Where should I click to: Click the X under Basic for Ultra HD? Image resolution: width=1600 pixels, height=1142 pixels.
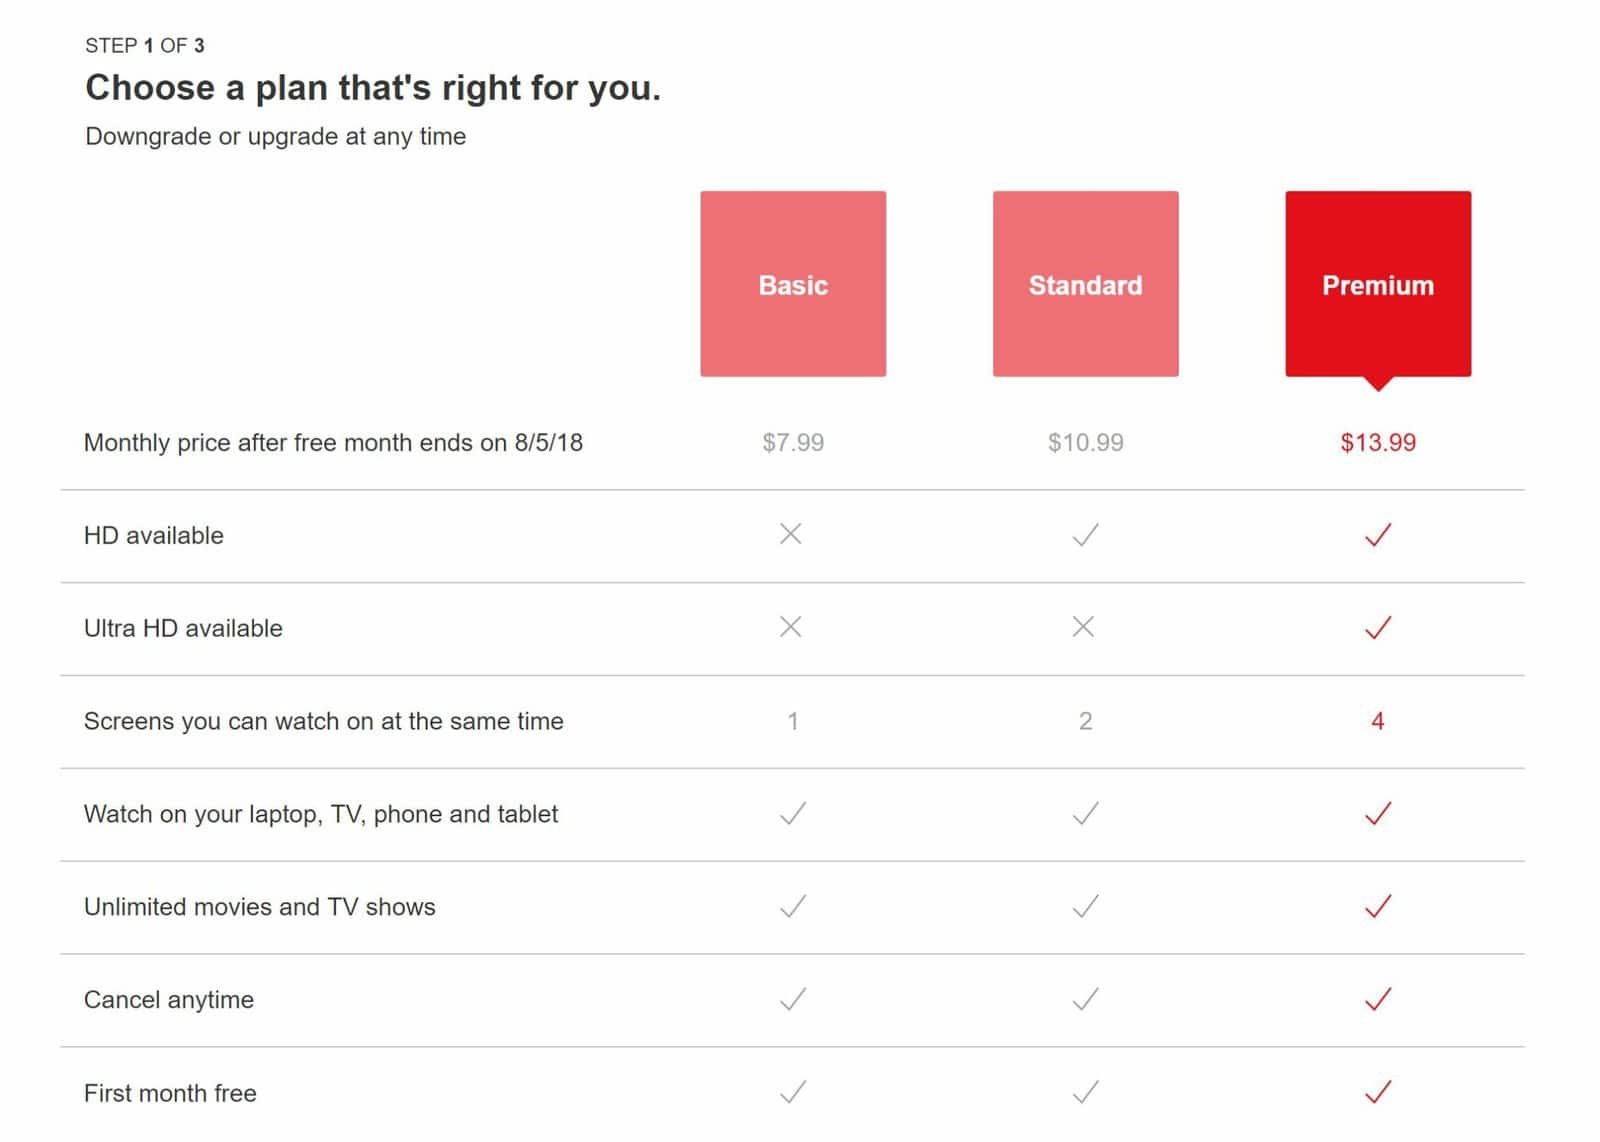[x=790, y=627]
